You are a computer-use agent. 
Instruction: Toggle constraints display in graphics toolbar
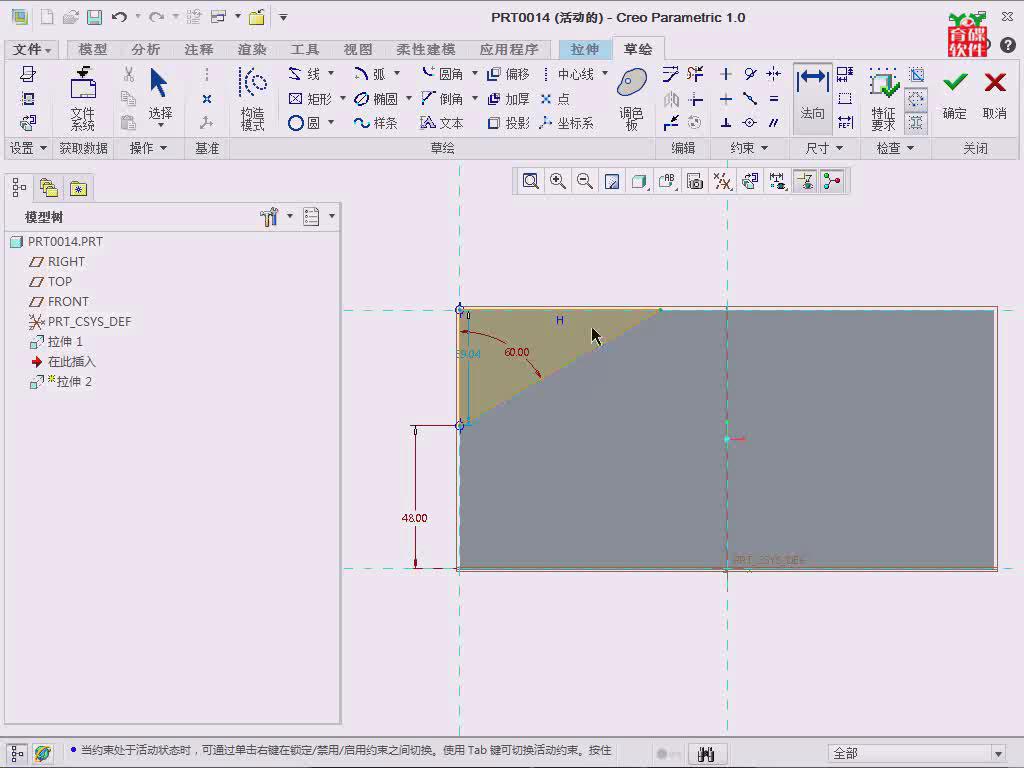coord(805,181)
